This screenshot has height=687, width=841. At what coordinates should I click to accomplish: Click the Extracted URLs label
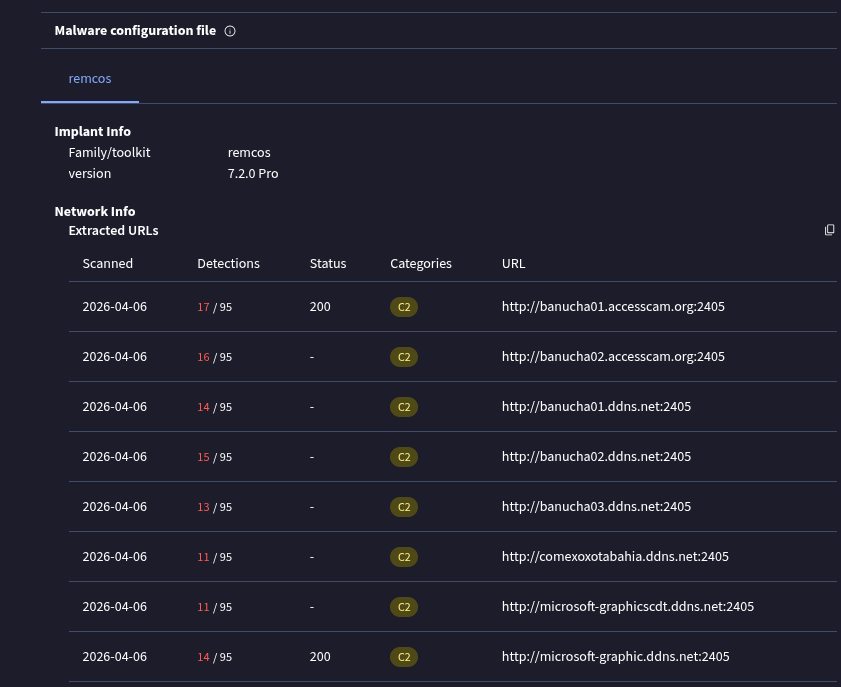114,231
